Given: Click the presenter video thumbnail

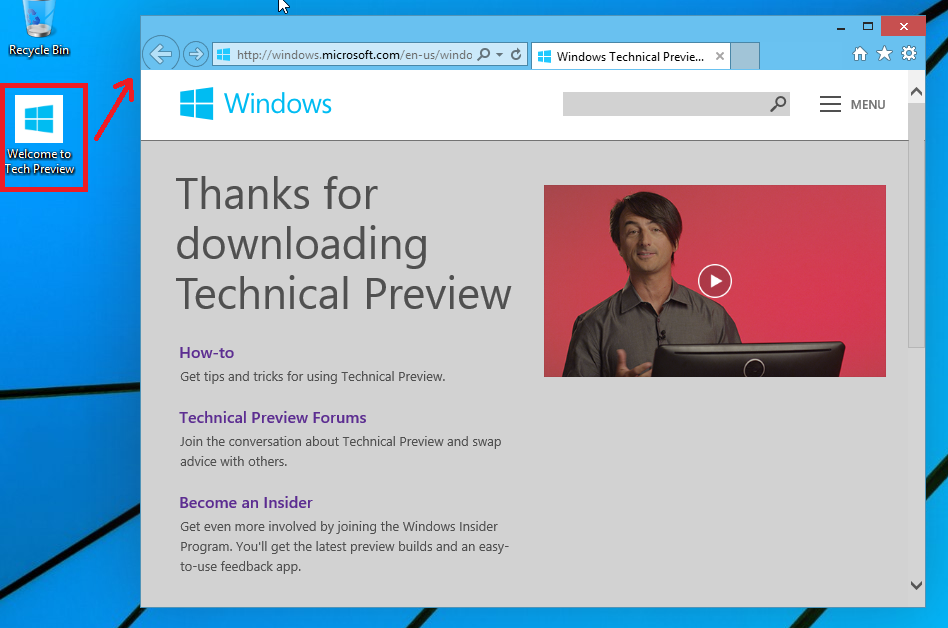Looking at the screenshot, I should point(715,281).
